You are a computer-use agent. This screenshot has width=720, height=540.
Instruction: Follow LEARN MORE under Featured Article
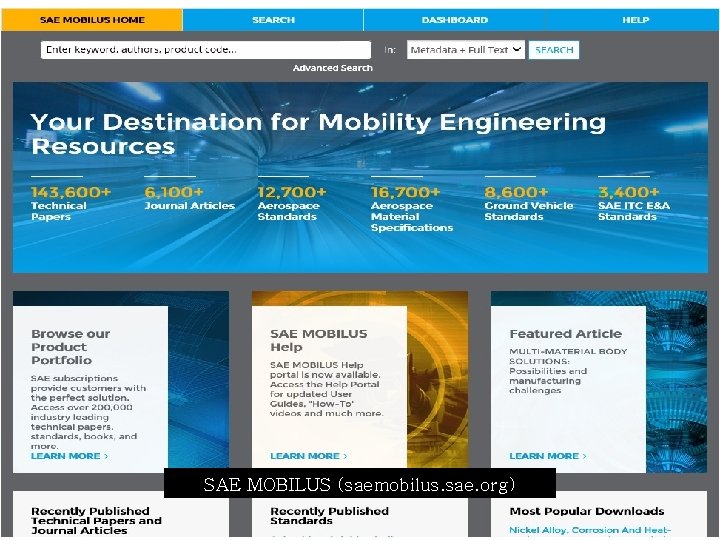tap(548, 456)
